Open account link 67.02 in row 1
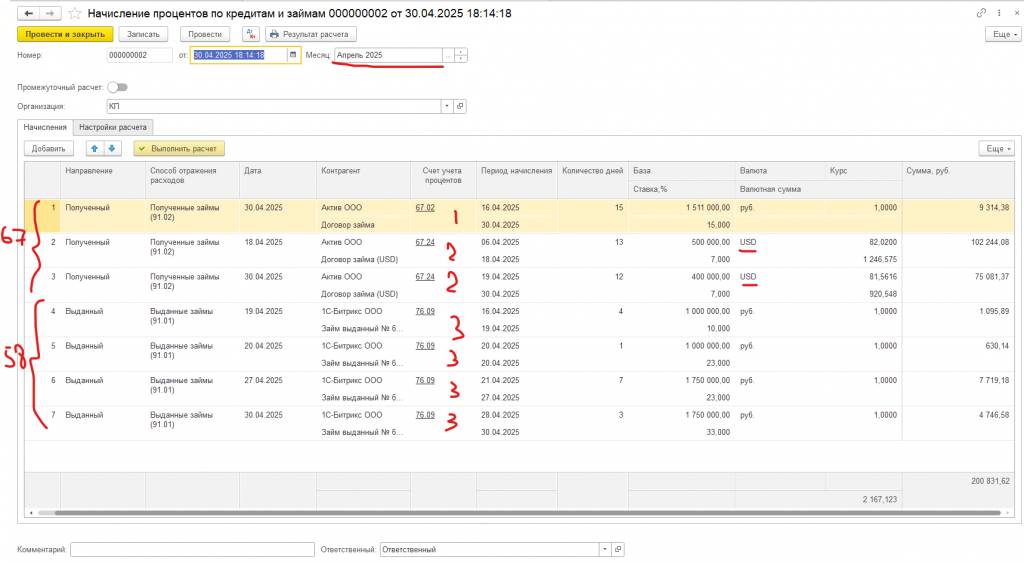Viewport: 1024px width, 563px height. click(424, 208)
